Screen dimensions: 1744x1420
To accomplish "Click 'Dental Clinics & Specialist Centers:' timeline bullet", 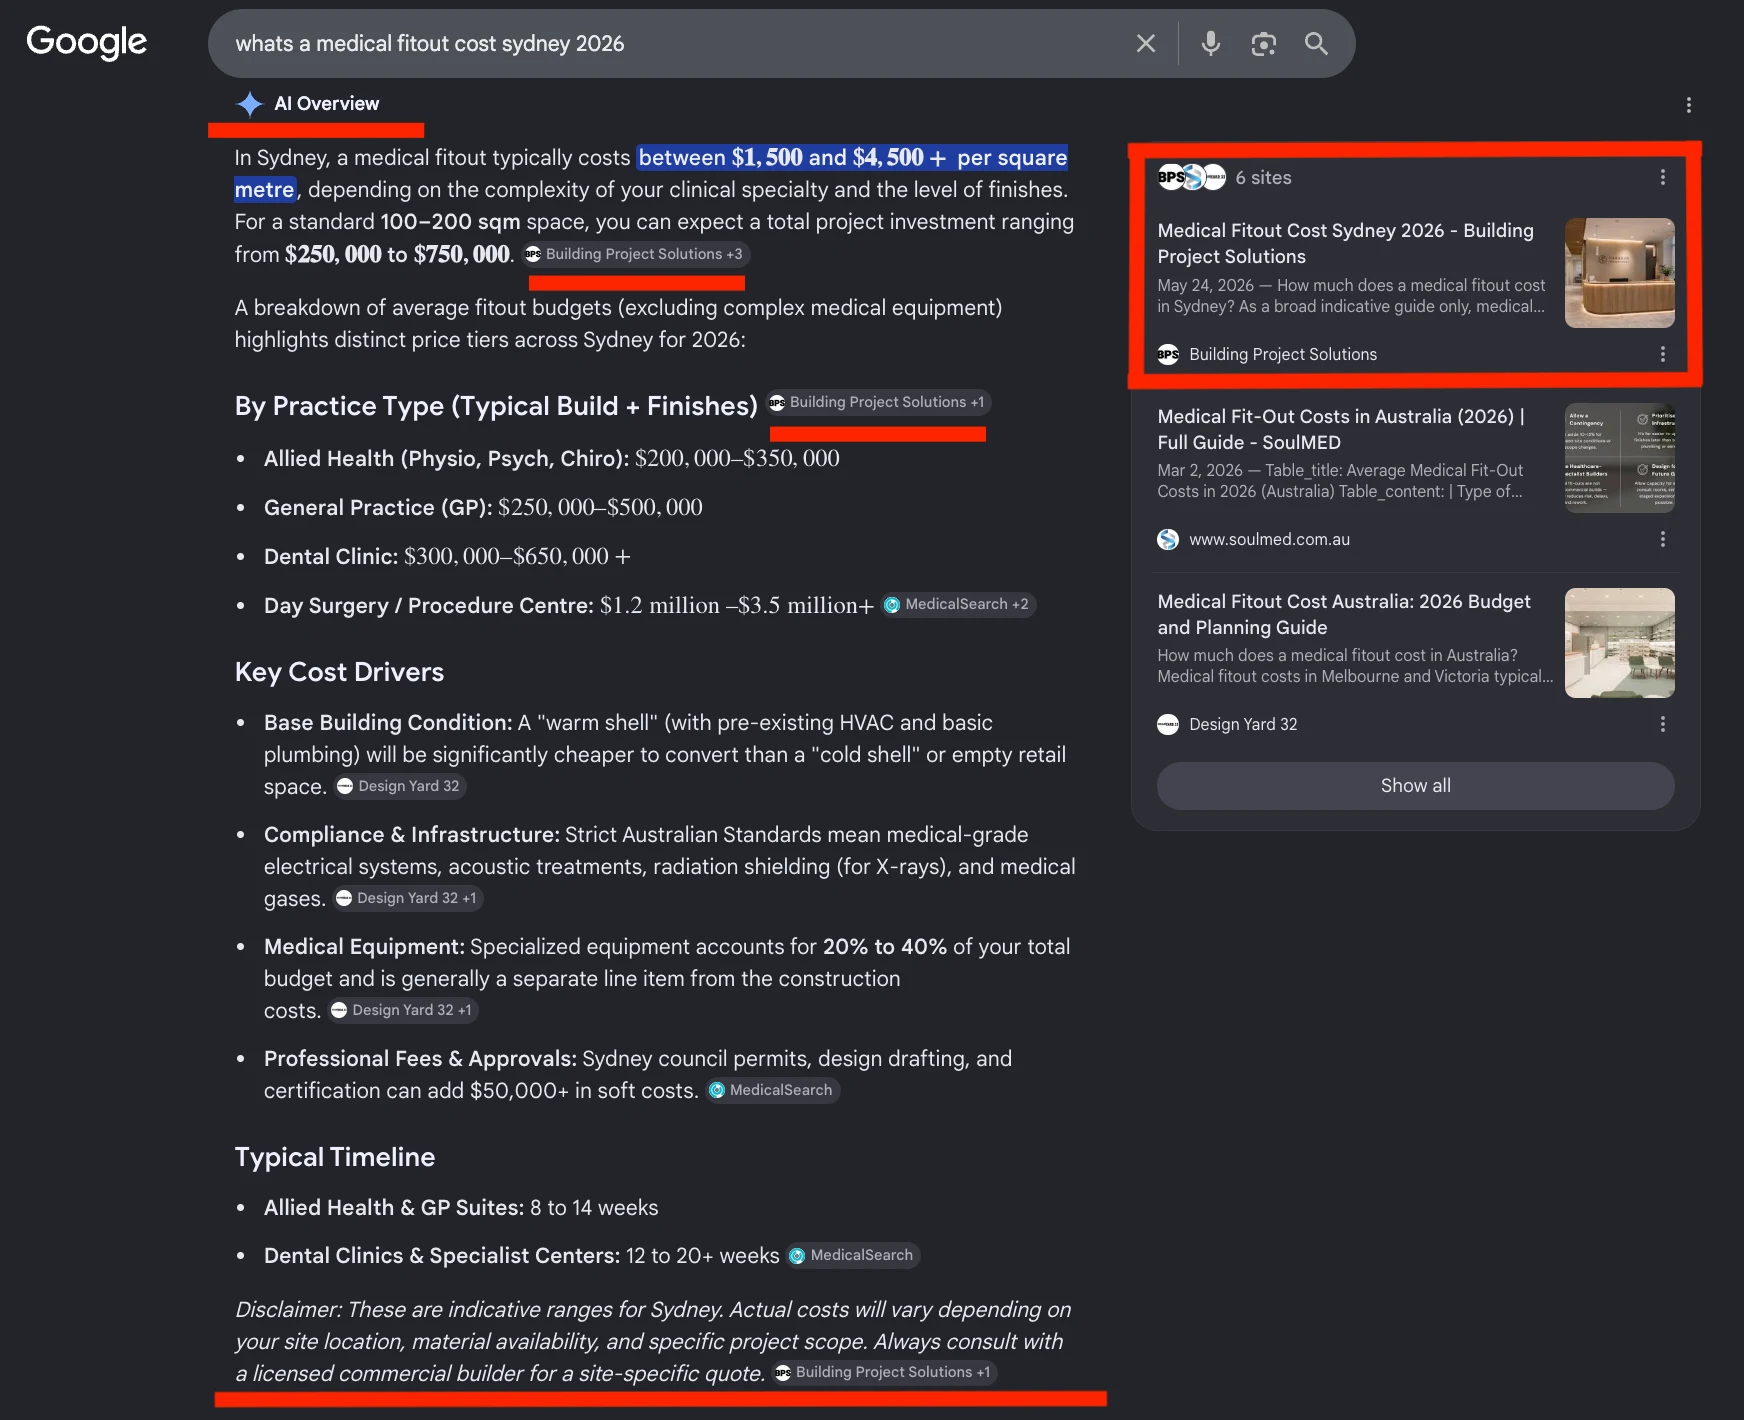I will 442,1256.
